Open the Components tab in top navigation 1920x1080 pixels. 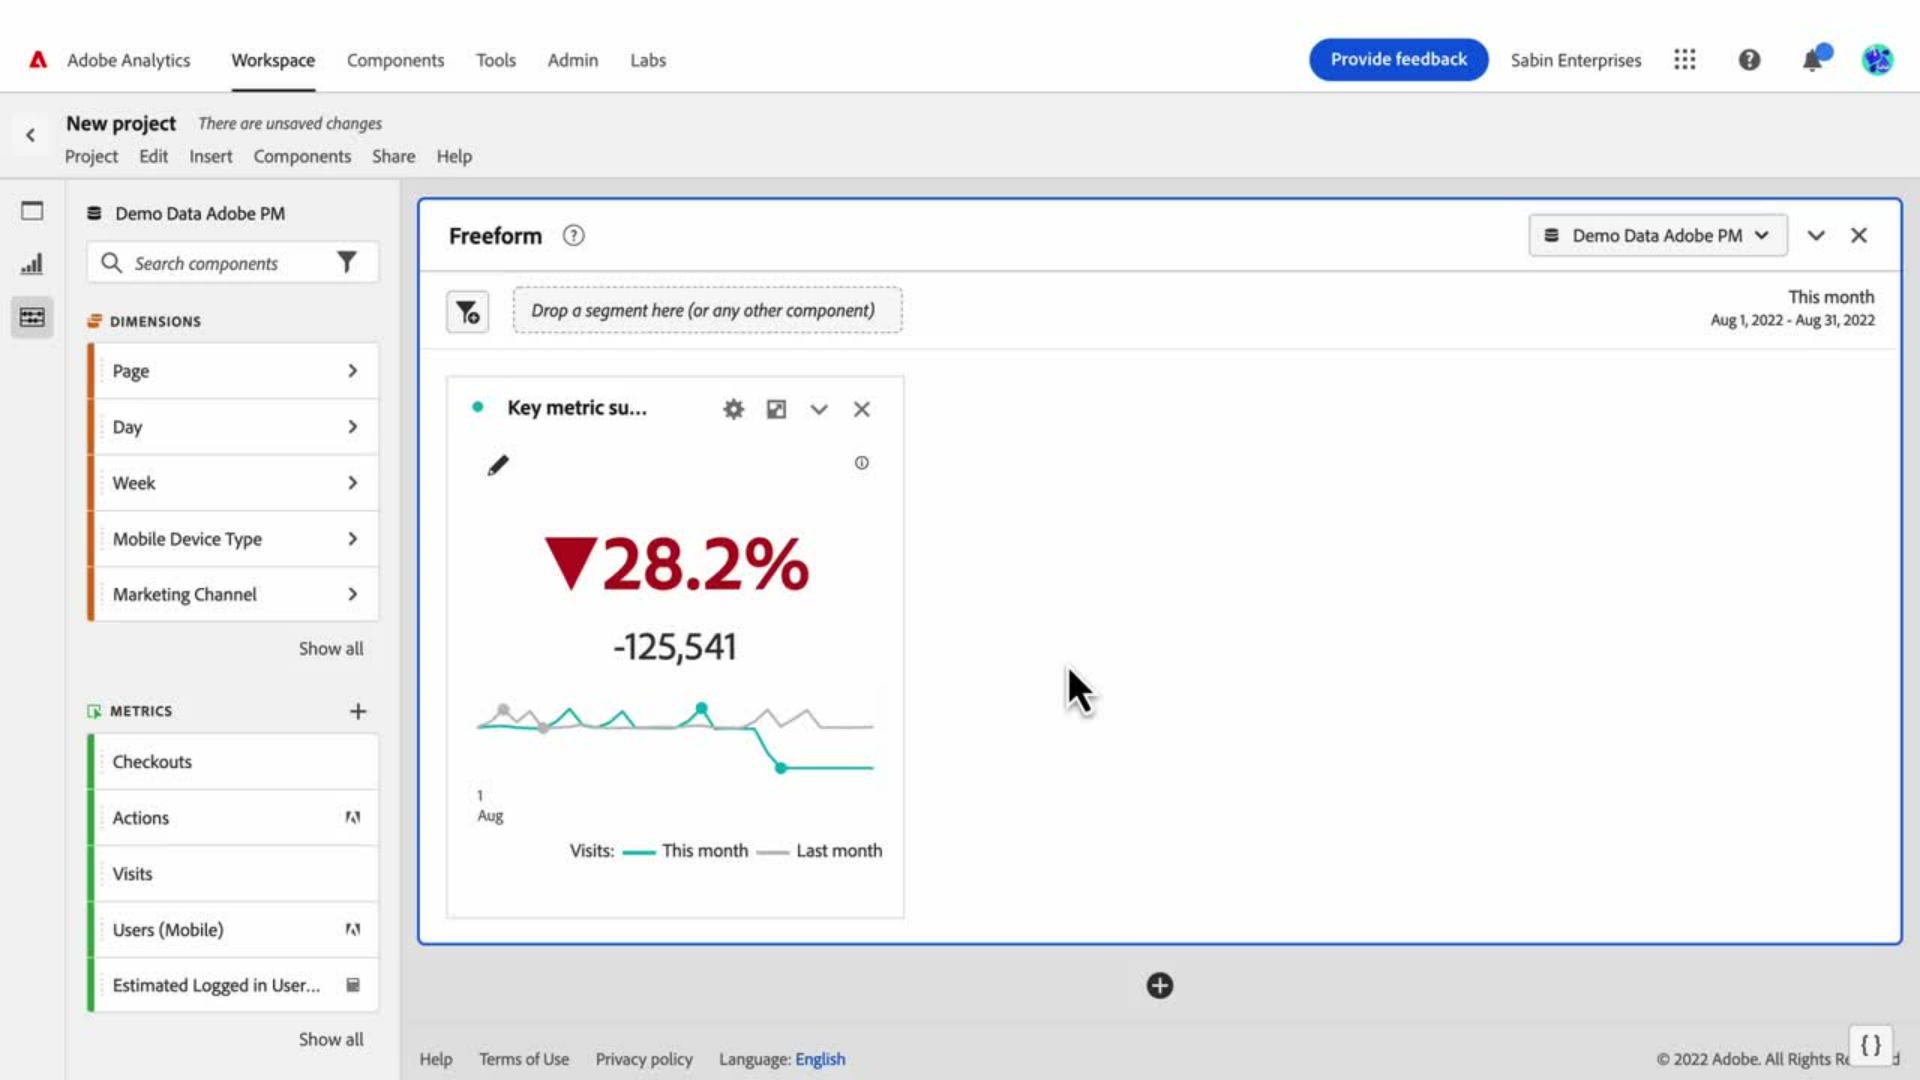(395, 60)
